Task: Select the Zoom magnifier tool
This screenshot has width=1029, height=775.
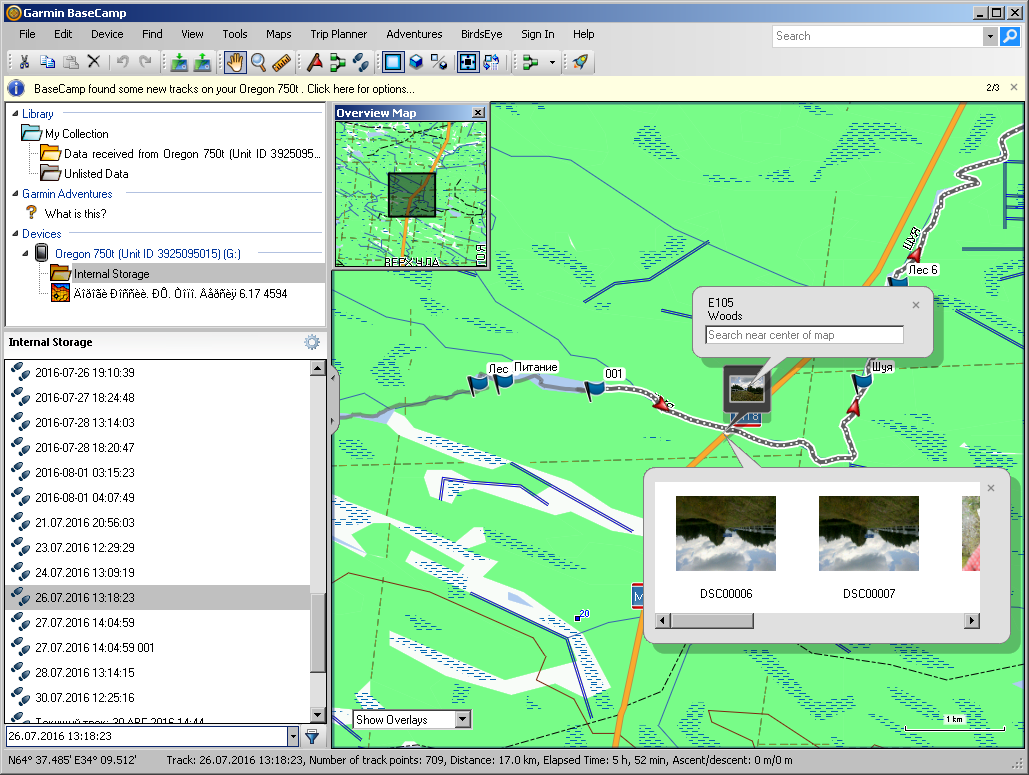Action: coord(258,62)
